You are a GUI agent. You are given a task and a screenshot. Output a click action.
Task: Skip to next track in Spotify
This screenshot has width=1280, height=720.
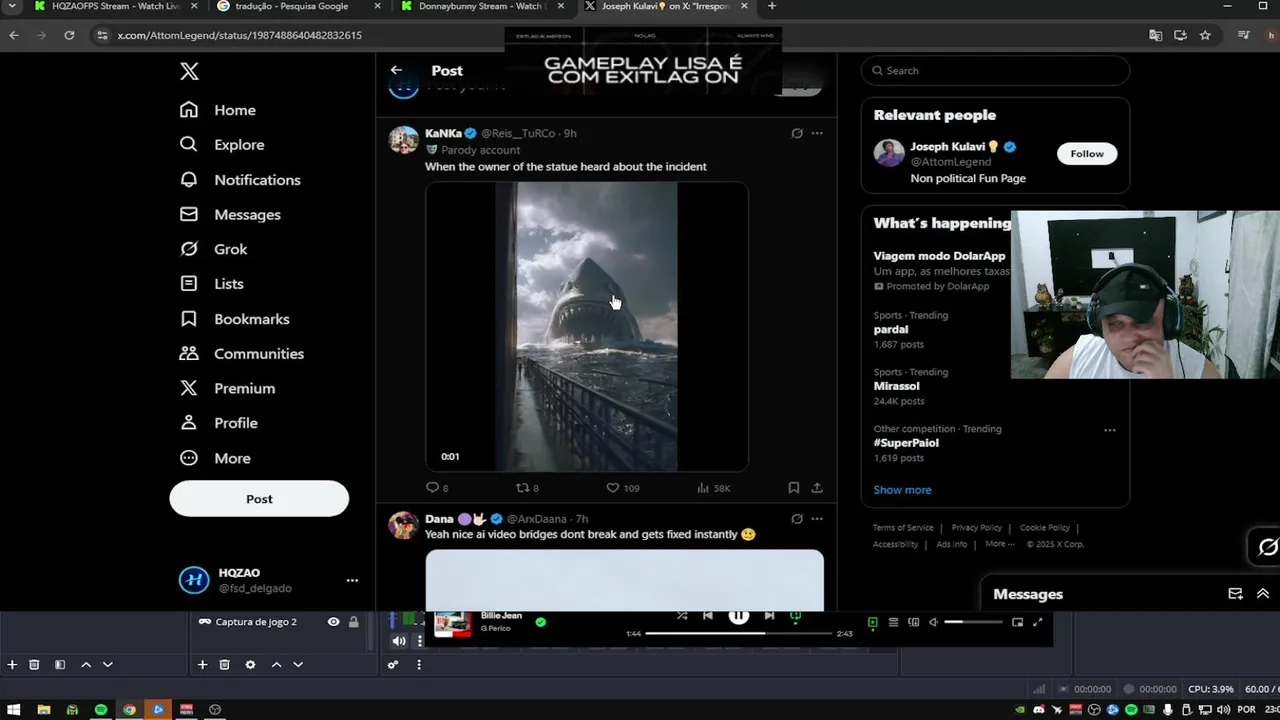(x=769, y=616)
